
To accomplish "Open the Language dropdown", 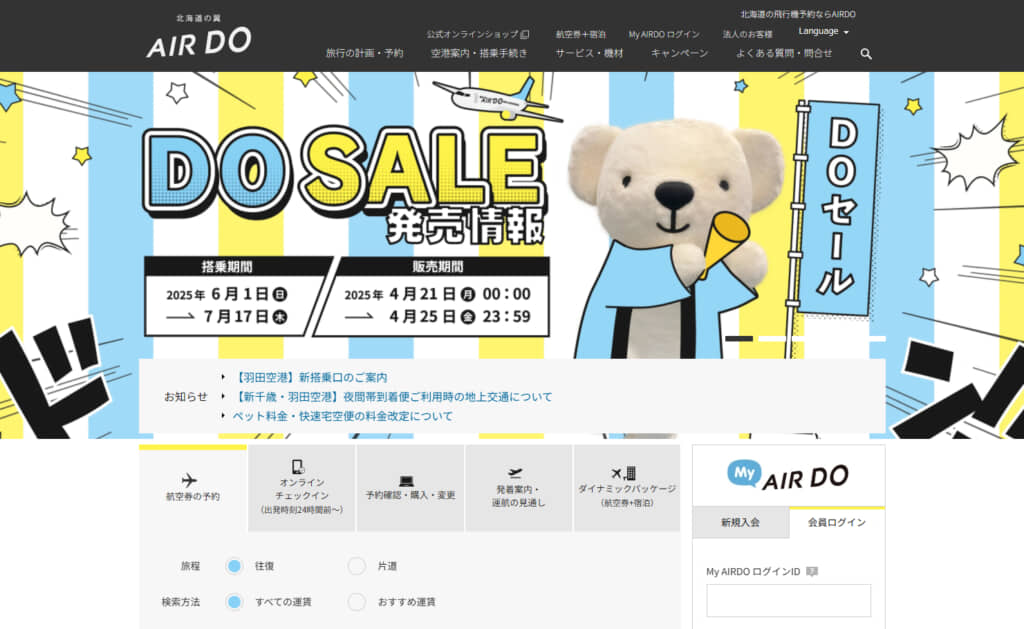I will click(x=823, y=31).
